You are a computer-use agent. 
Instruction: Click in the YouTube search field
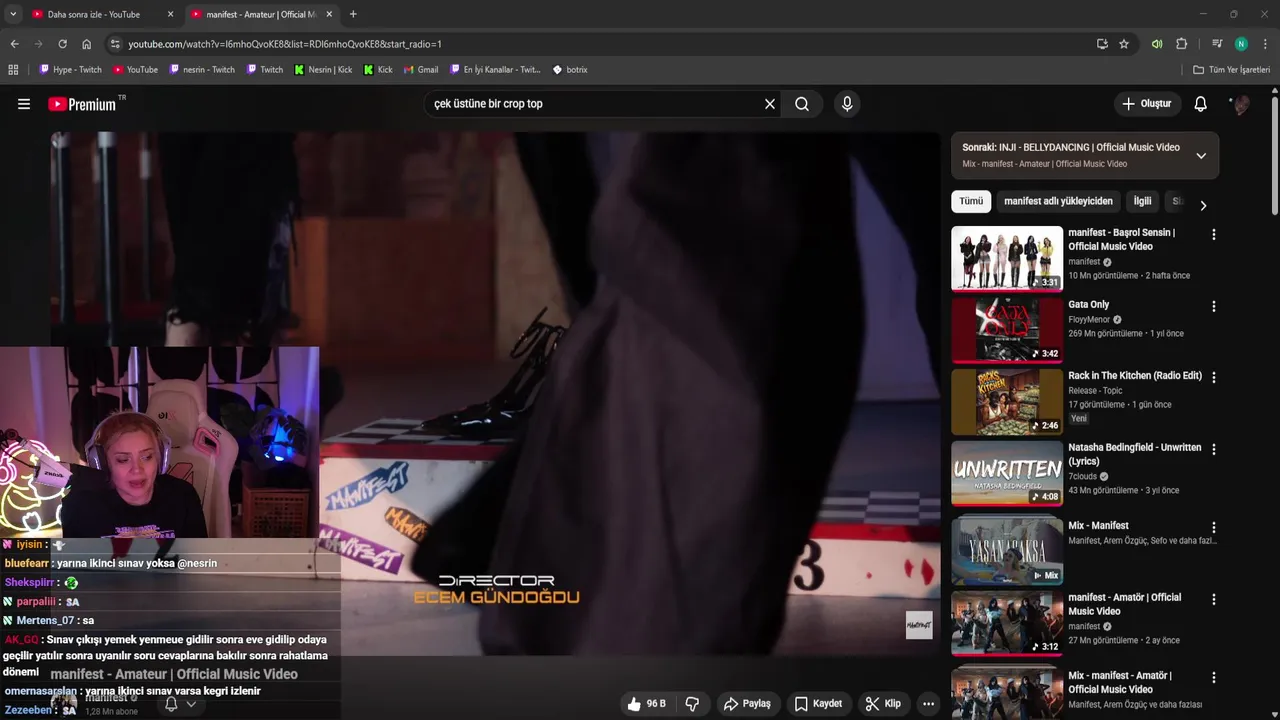coord(595,104)
